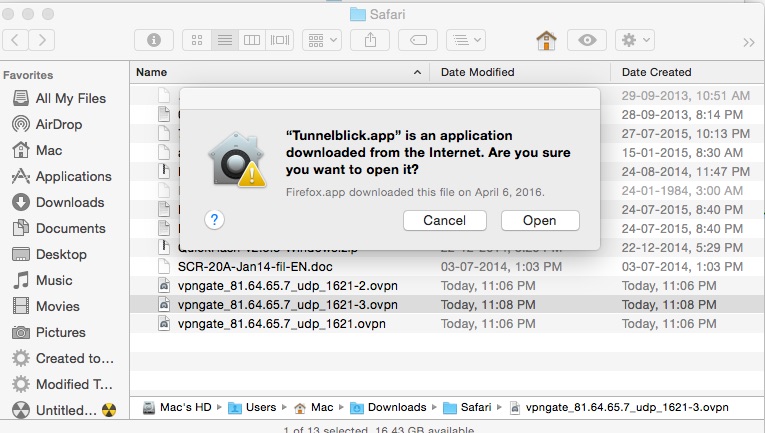Open the Action gear dropdown menu

[x=635, y=40]
